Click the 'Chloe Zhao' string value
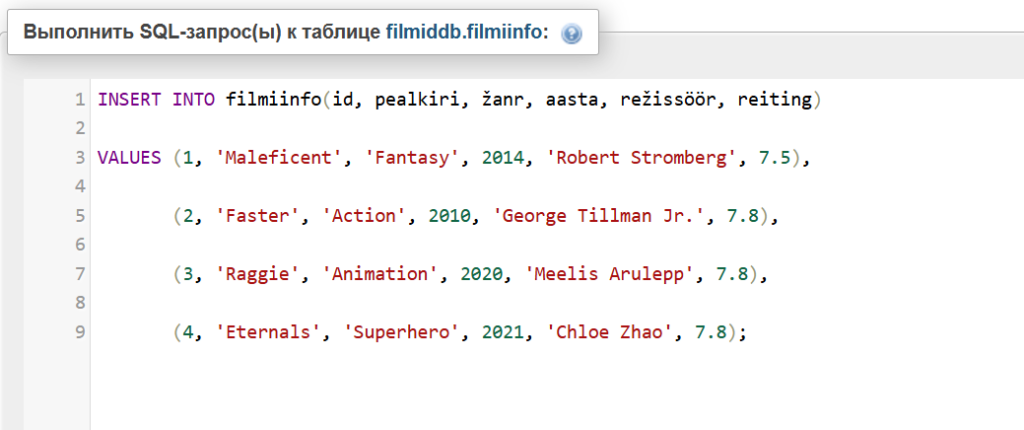1024x430 pixels. (x=612, y=333)
